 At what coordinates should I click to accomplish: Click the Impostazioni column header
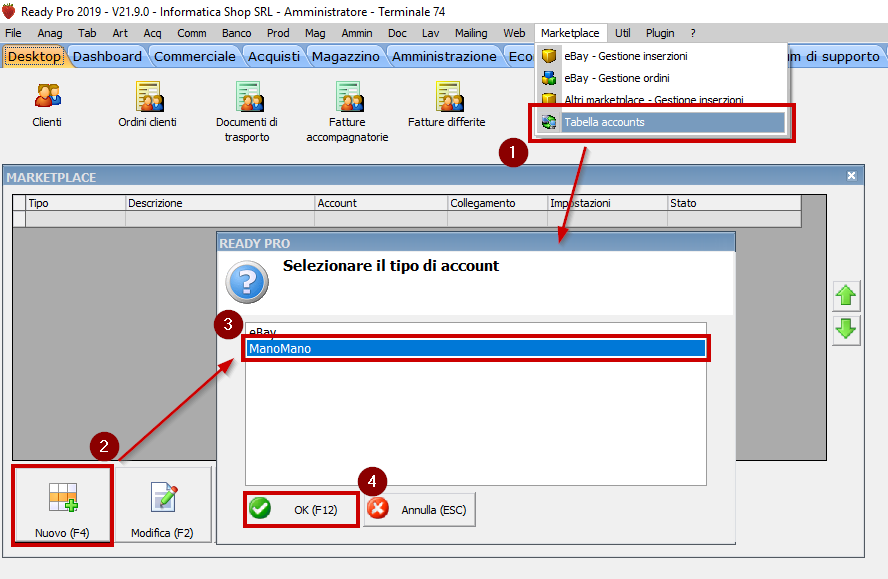coord(608,203)
